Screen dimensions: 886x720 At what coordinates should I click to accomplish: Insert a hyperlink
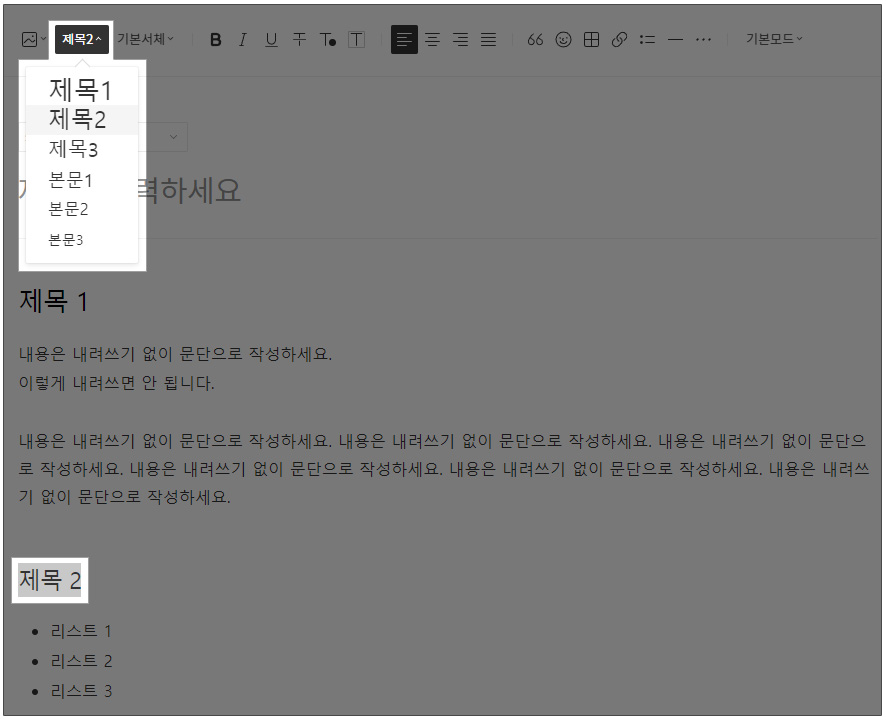pos(619,40)
